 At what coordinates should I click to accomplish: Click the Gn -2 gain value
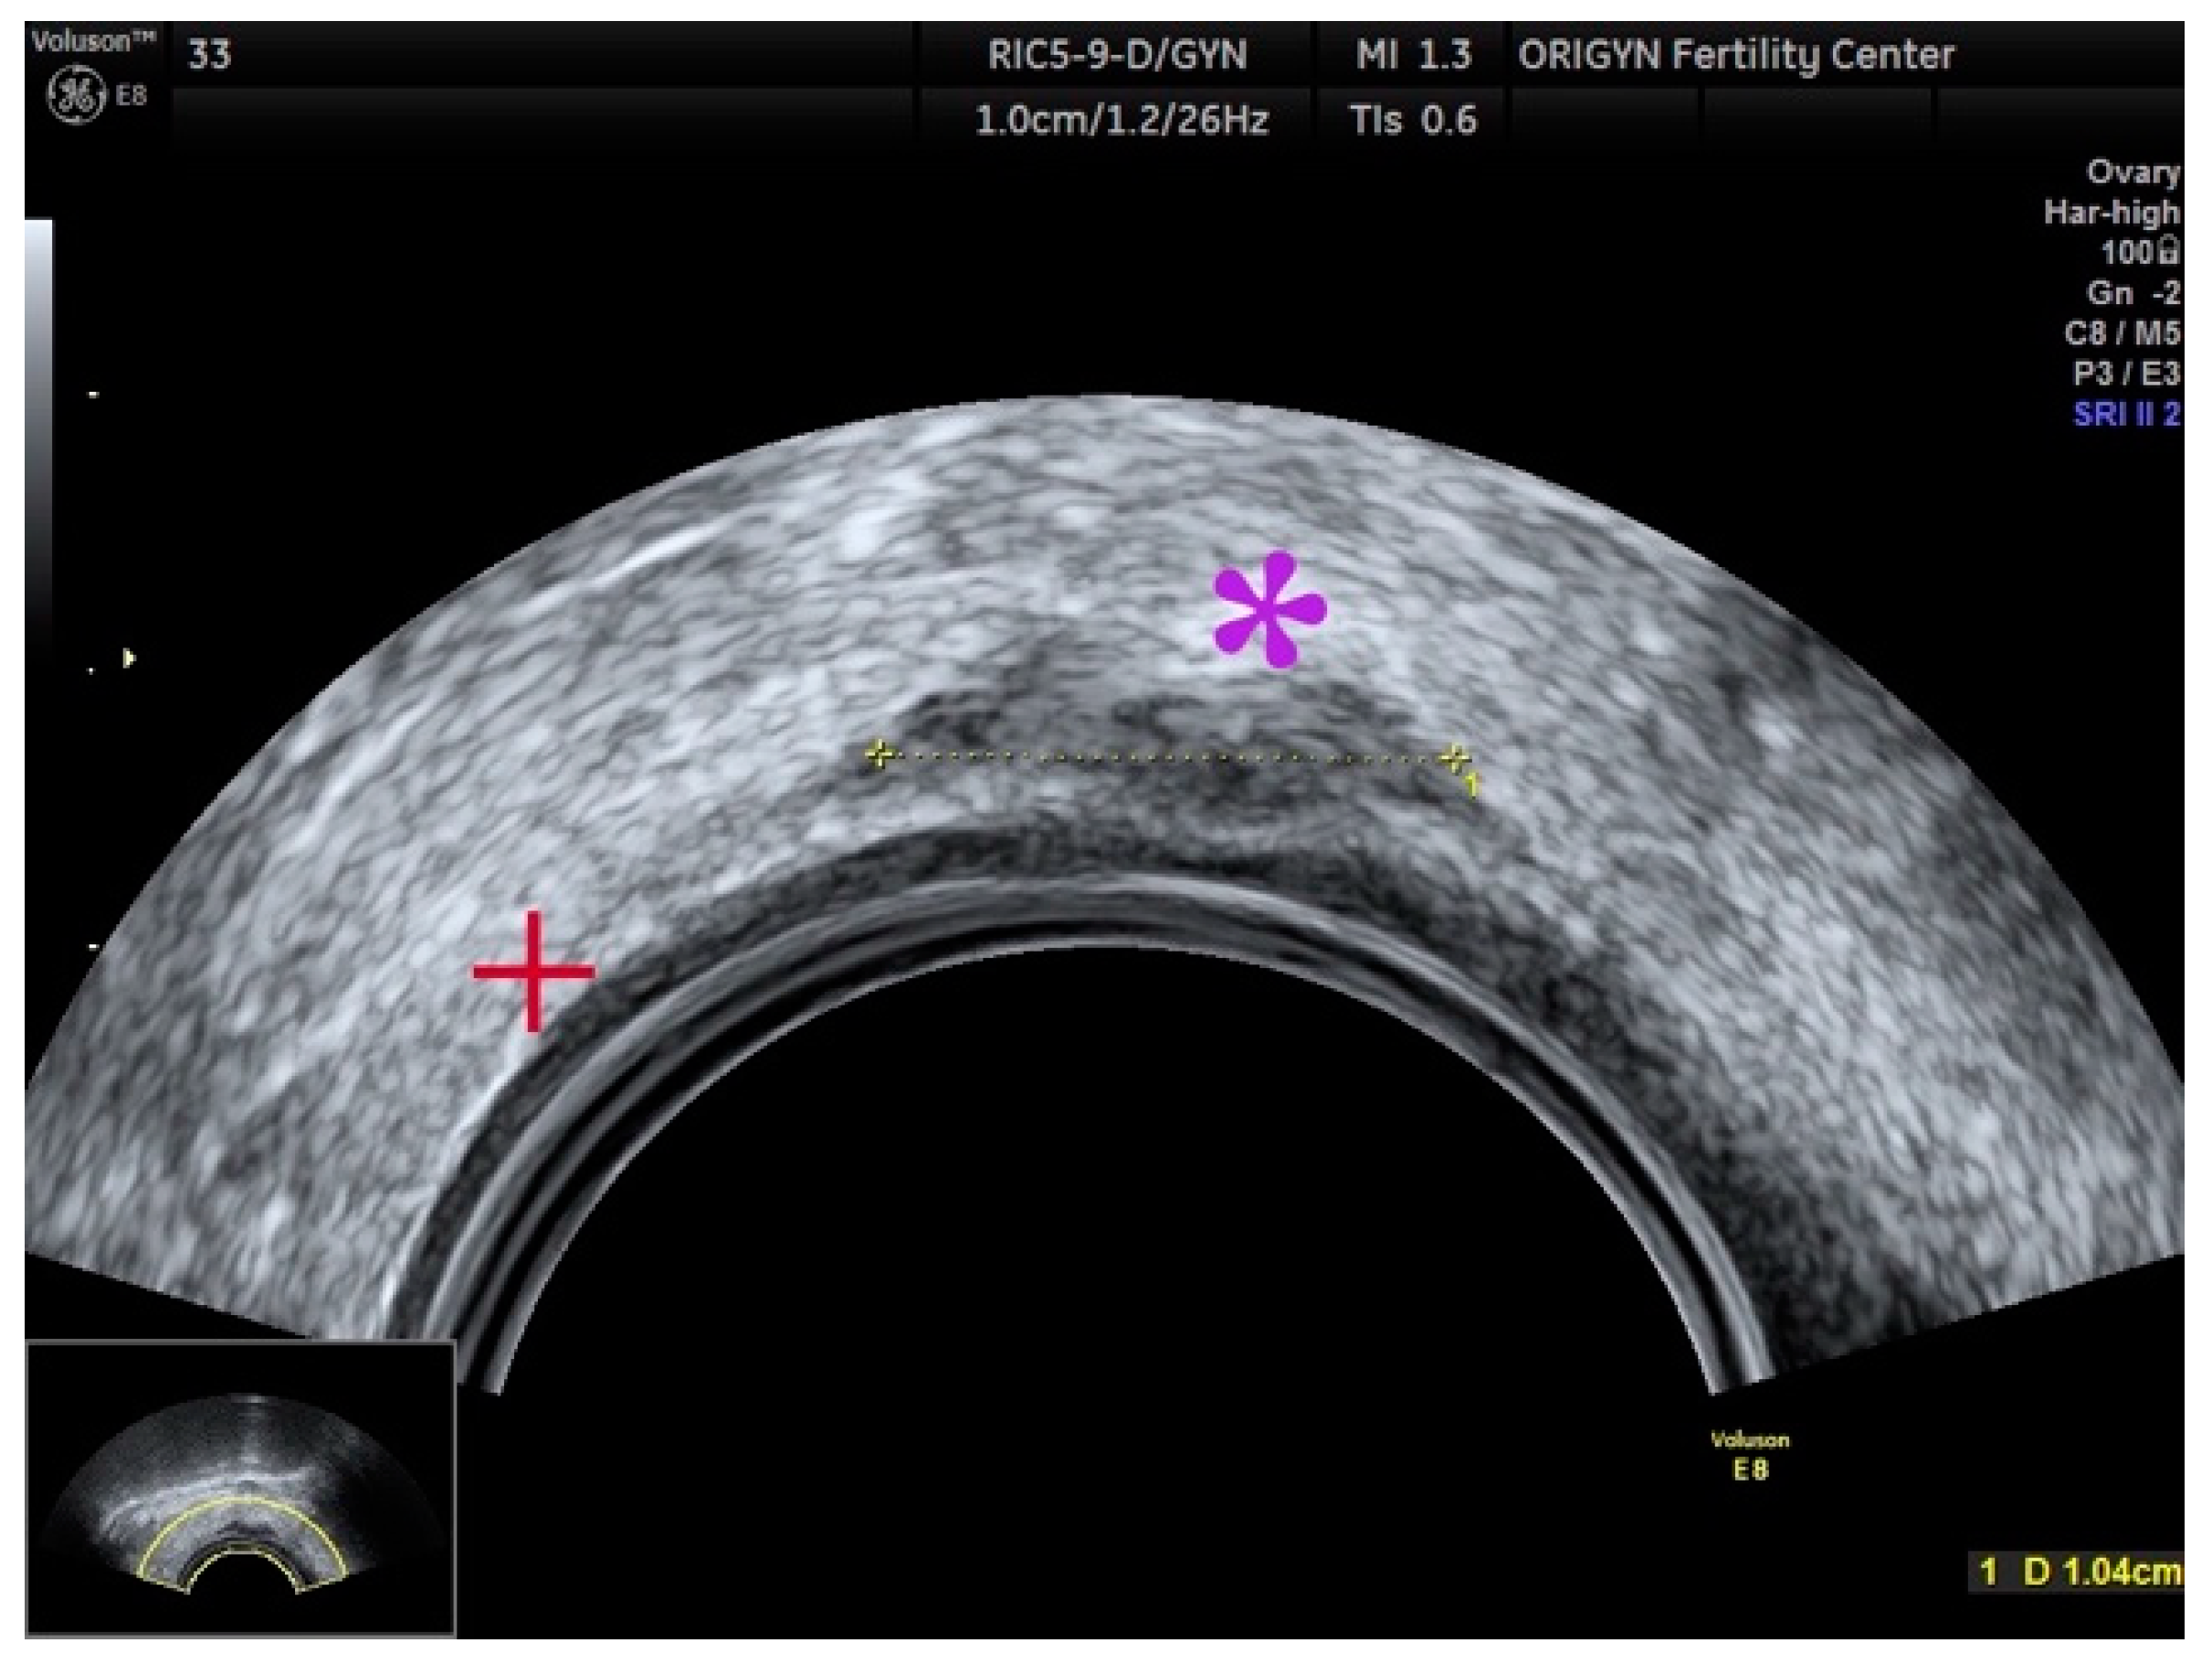click(x=2133, y=293)
